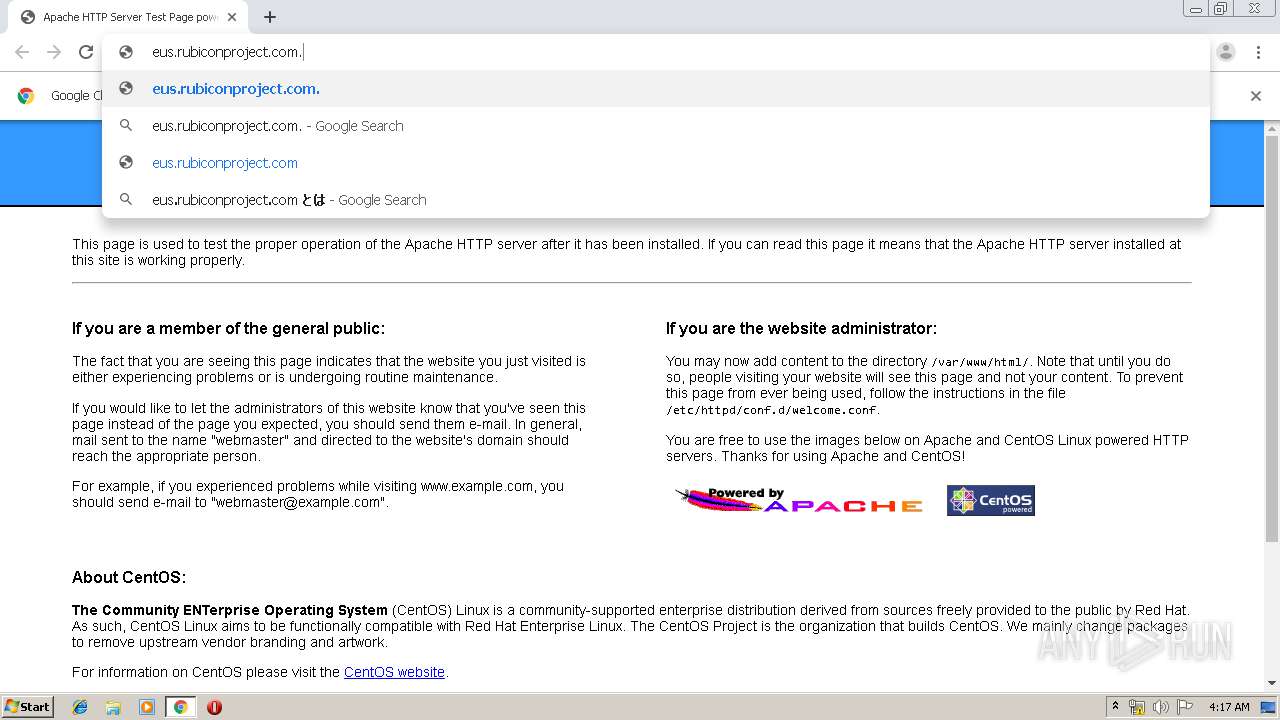The height and width of the screenshot is (720, 1280).
Task: Go back in browser history
Action: [22, 52]
